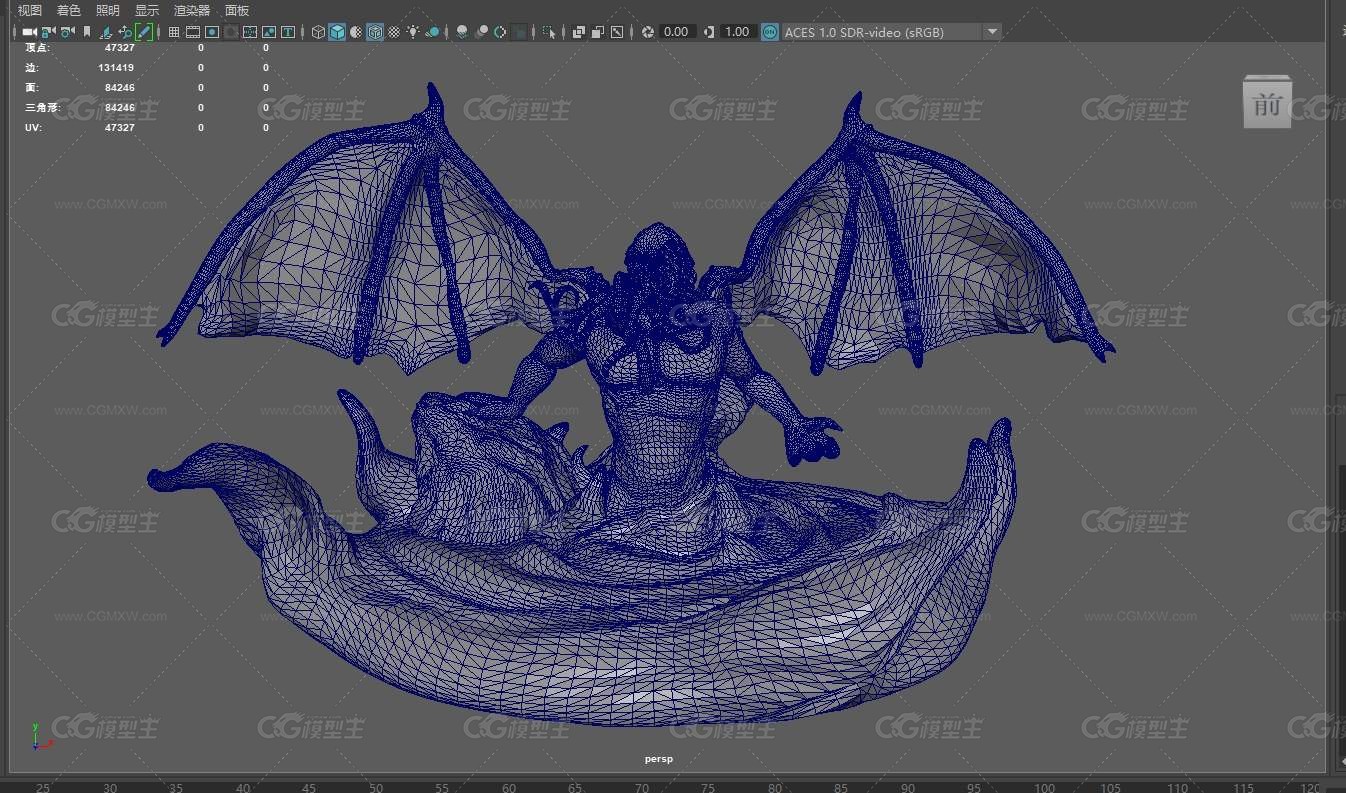Click the X-Ray Active Components icon
Viewport: 1346px width, 793px height.
point(598,32)
